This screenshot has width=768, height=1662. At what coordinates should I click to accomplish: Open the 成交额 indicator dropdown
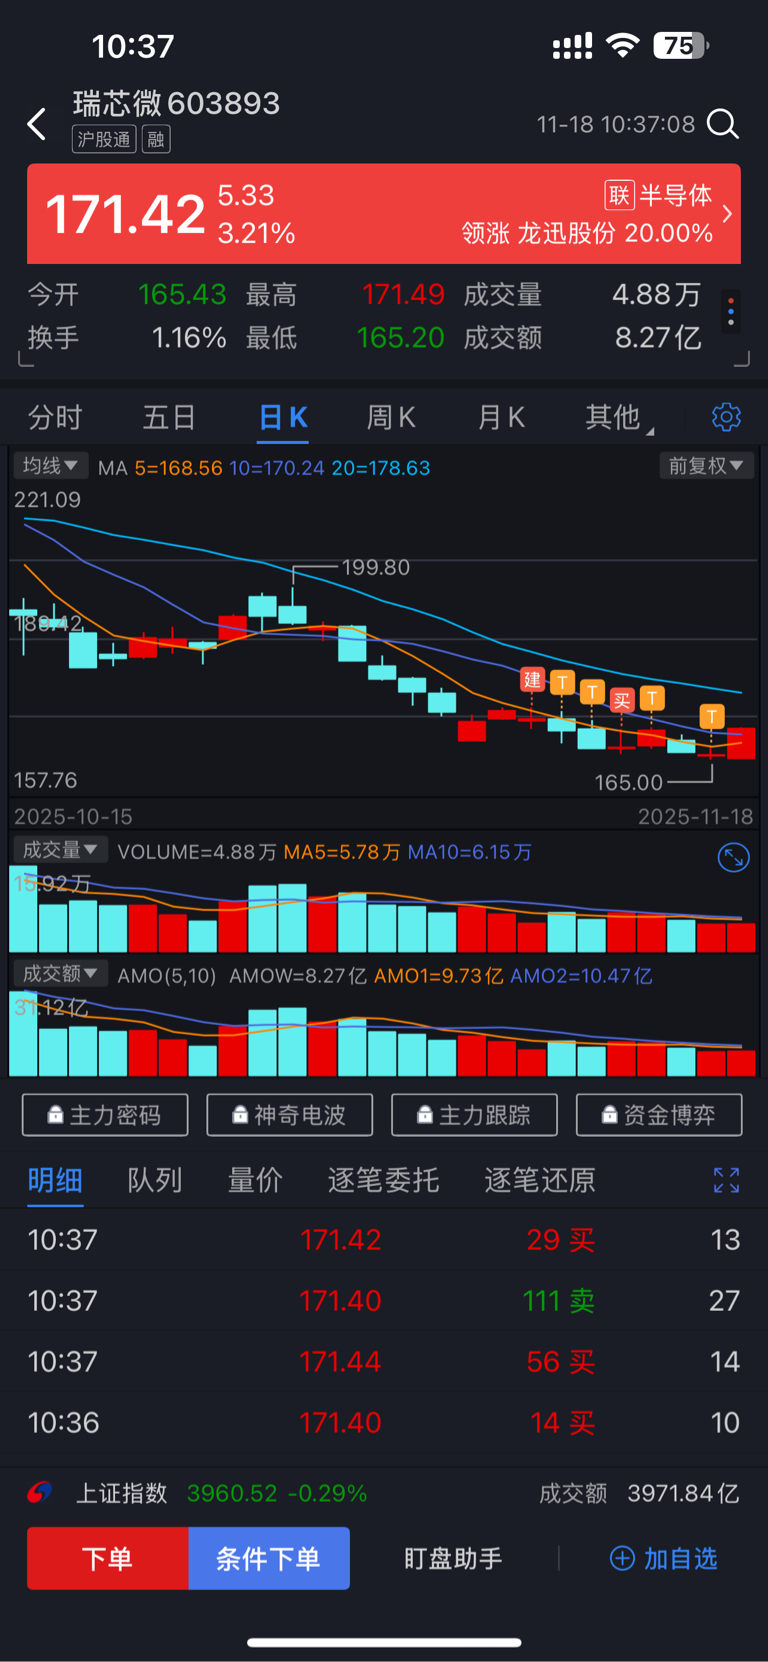tap(60, 973)
